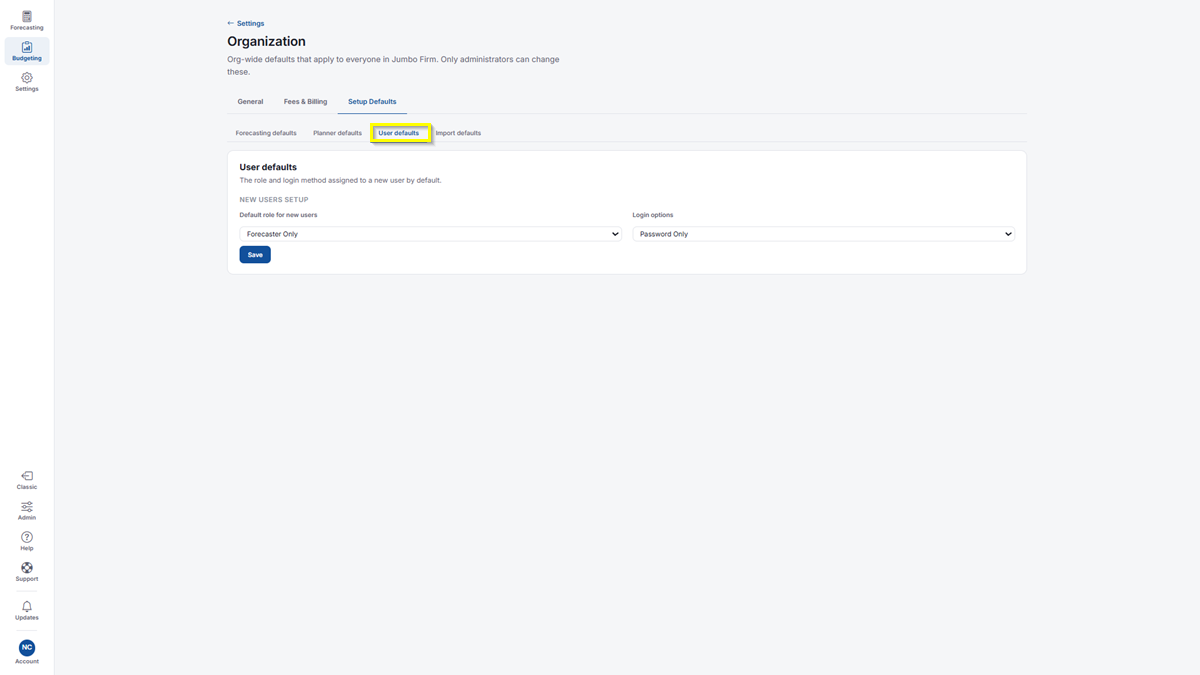The image size is (1200, 675).
Task: Show the Import defaults sub-tab
Action: pyautogui.click(x=458, y=133)
